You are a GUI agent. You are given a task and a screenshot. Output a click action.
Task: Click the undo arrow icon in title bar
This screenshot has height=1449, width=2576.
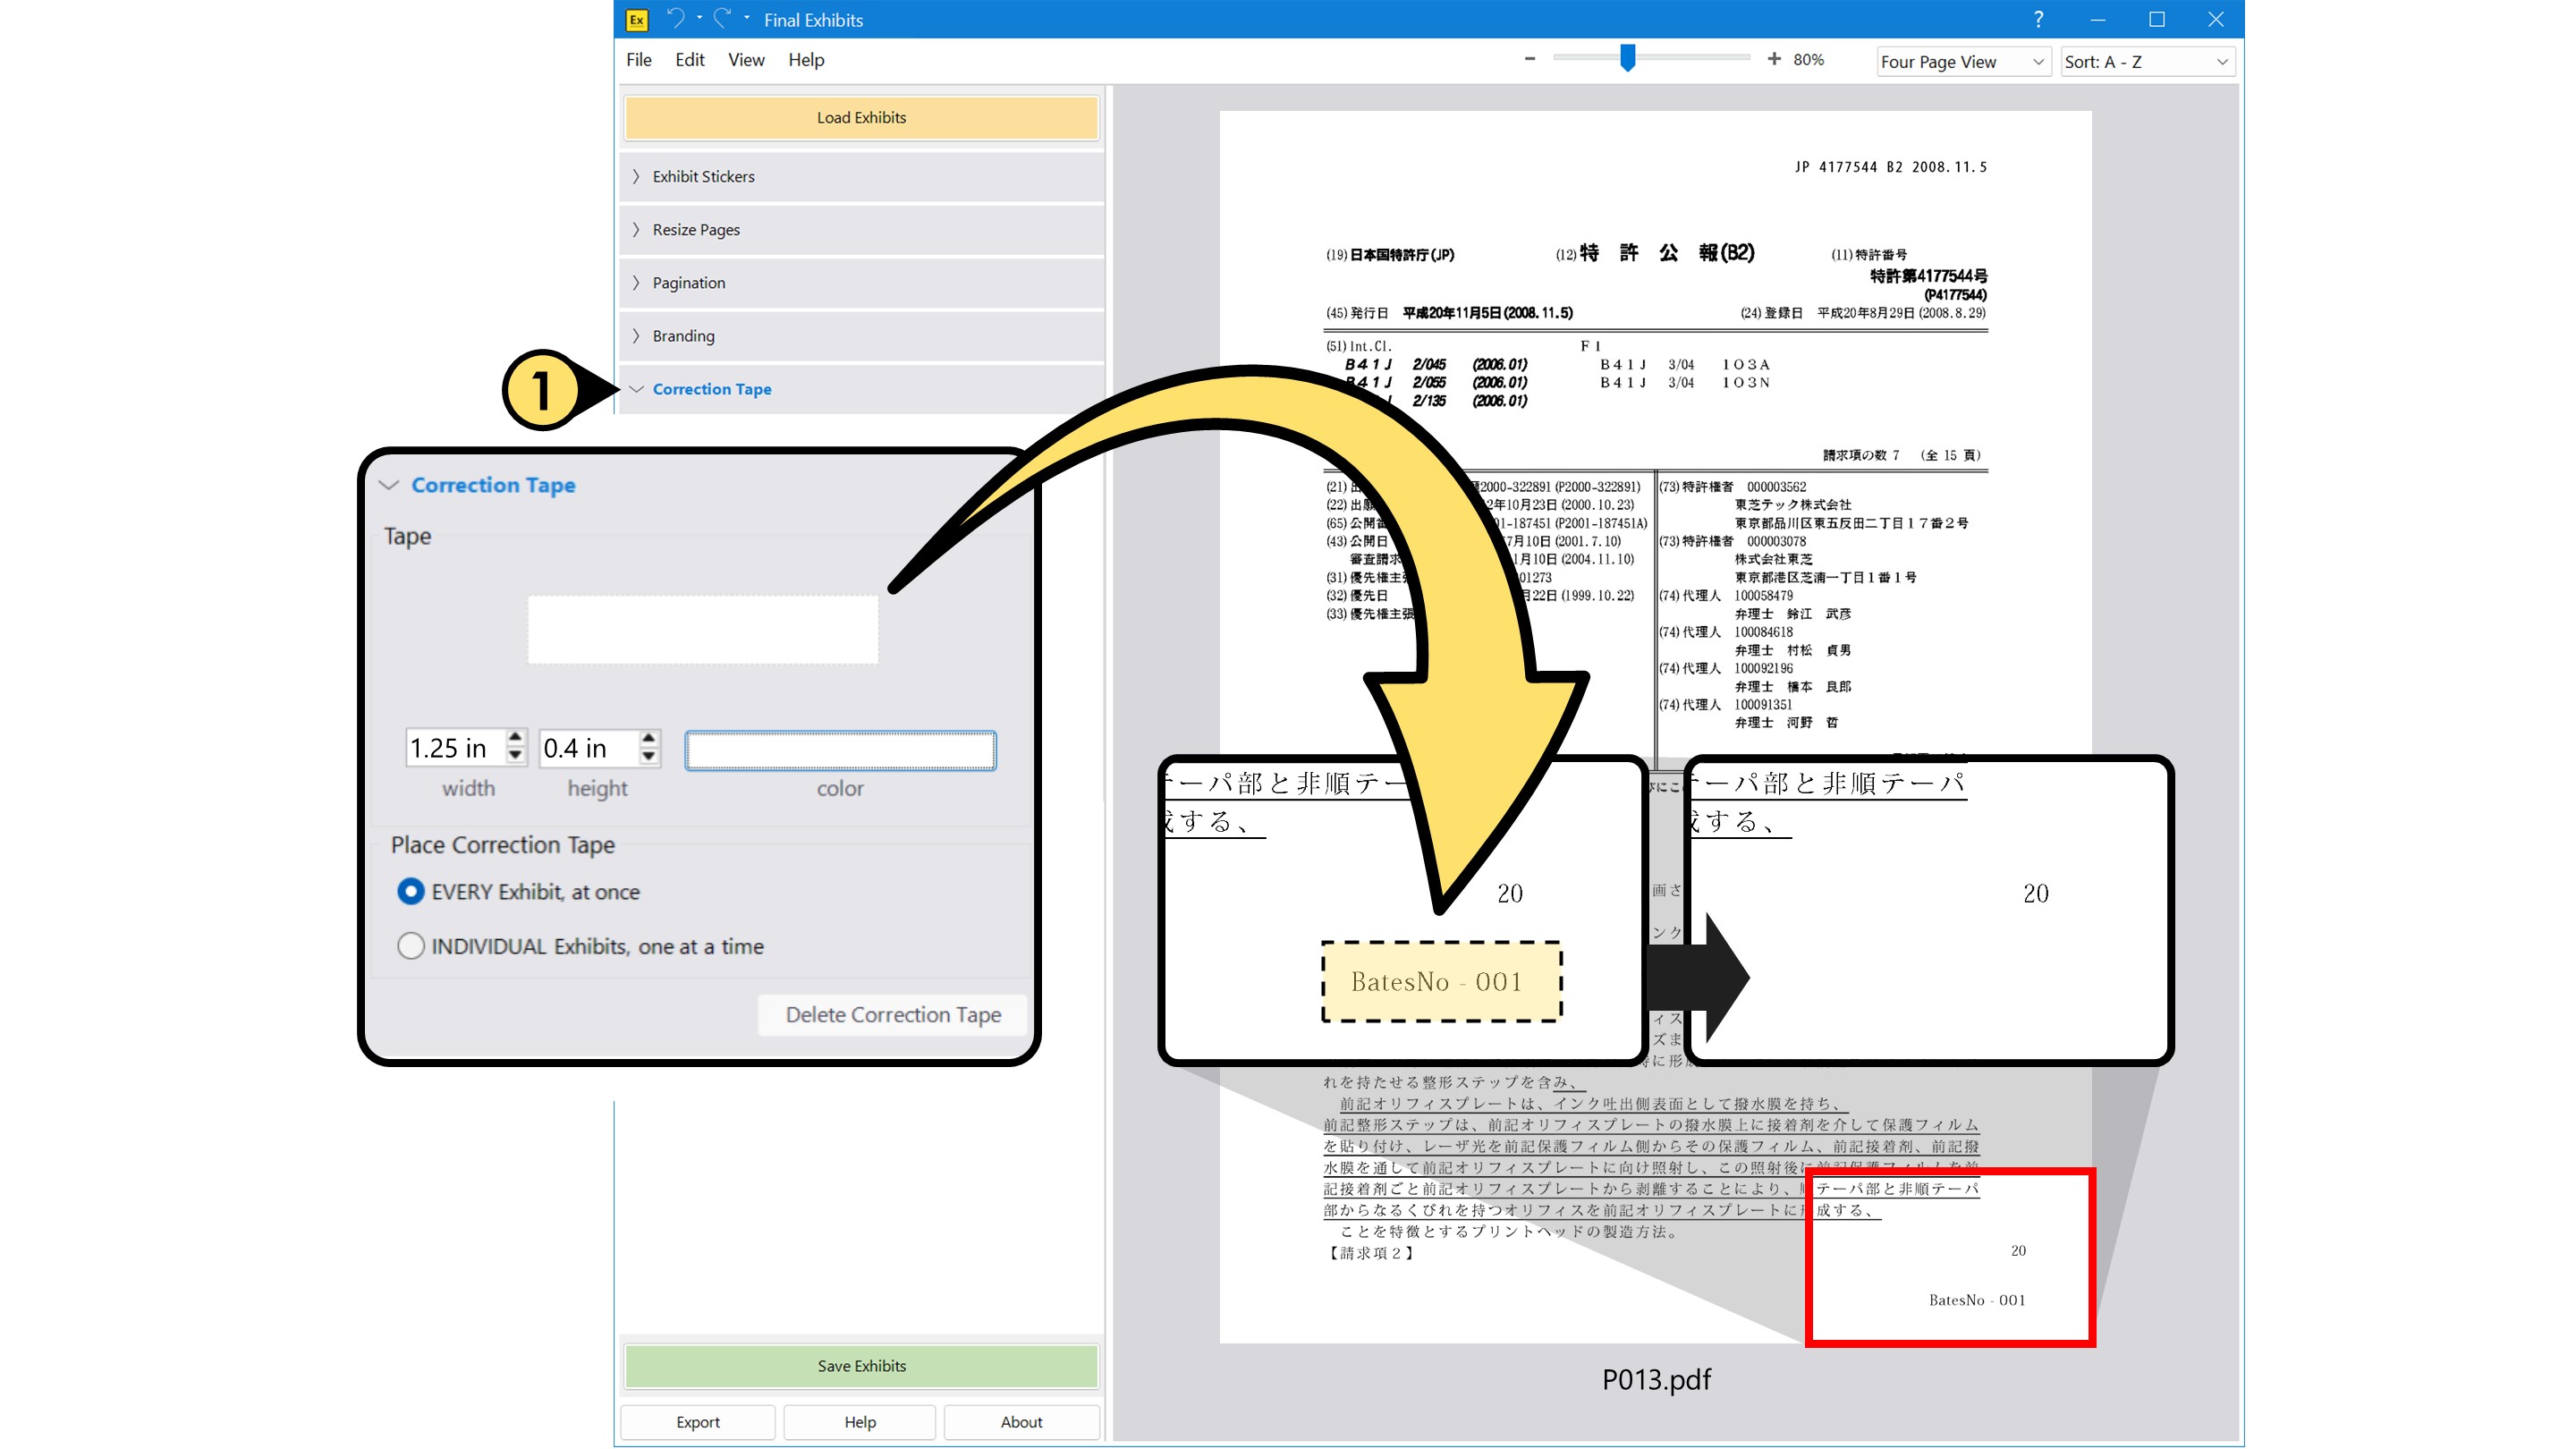(x=676, y=19)
